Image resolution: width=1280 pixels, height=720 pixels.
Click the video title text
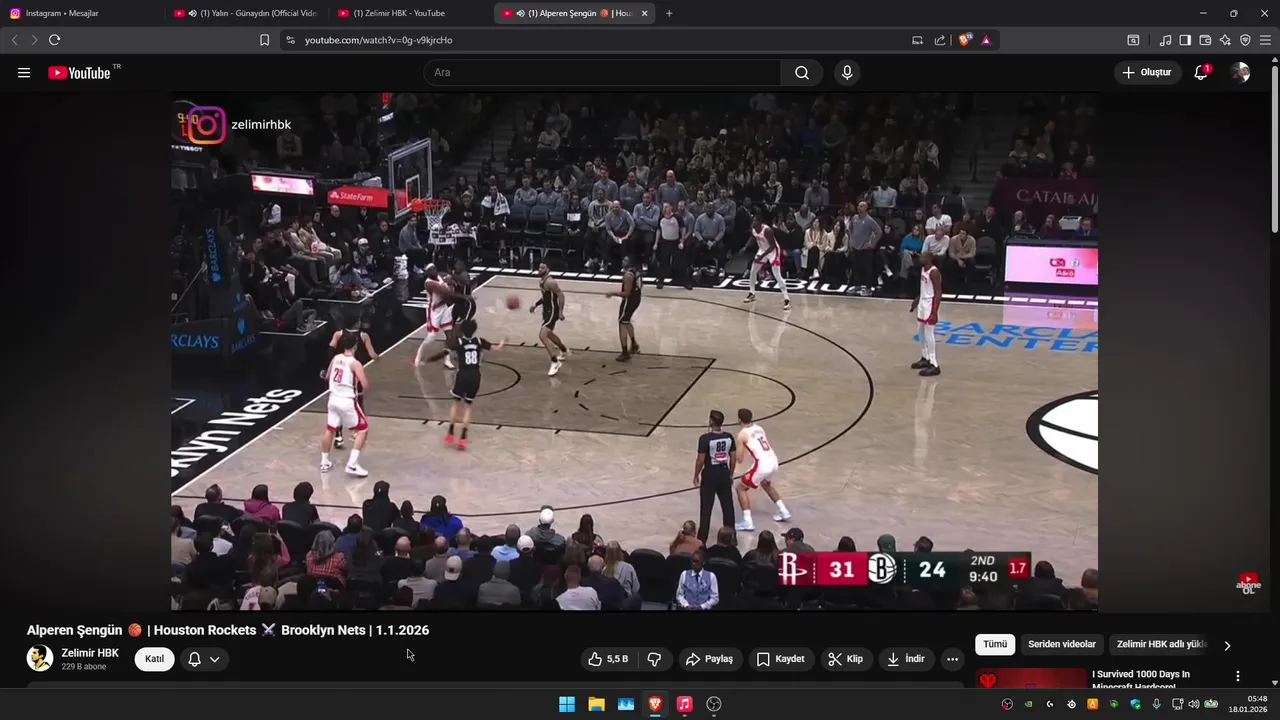point(228,630)
